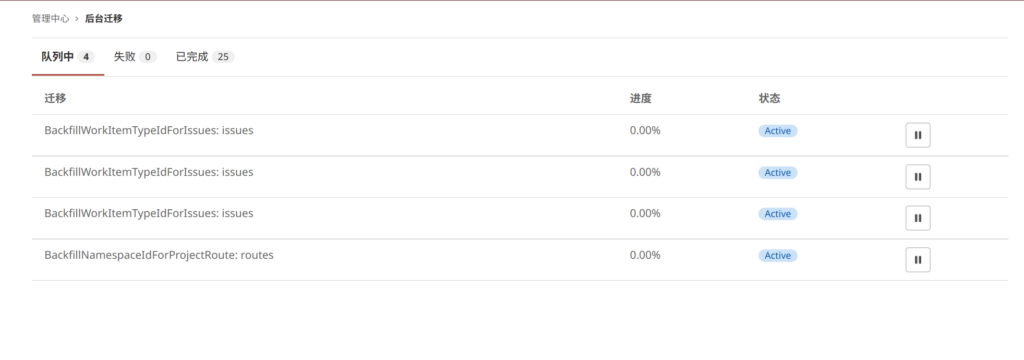
Task: Click the 迁移 column header
Action: pyautogui.click(x=55, y=99)
